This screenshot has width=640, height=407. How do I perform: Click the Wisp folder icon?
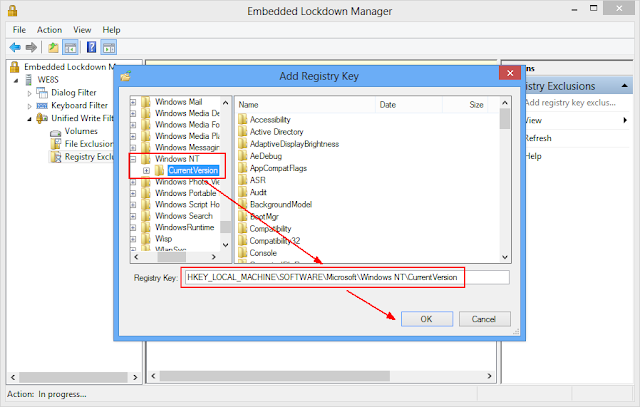point(146,238)
